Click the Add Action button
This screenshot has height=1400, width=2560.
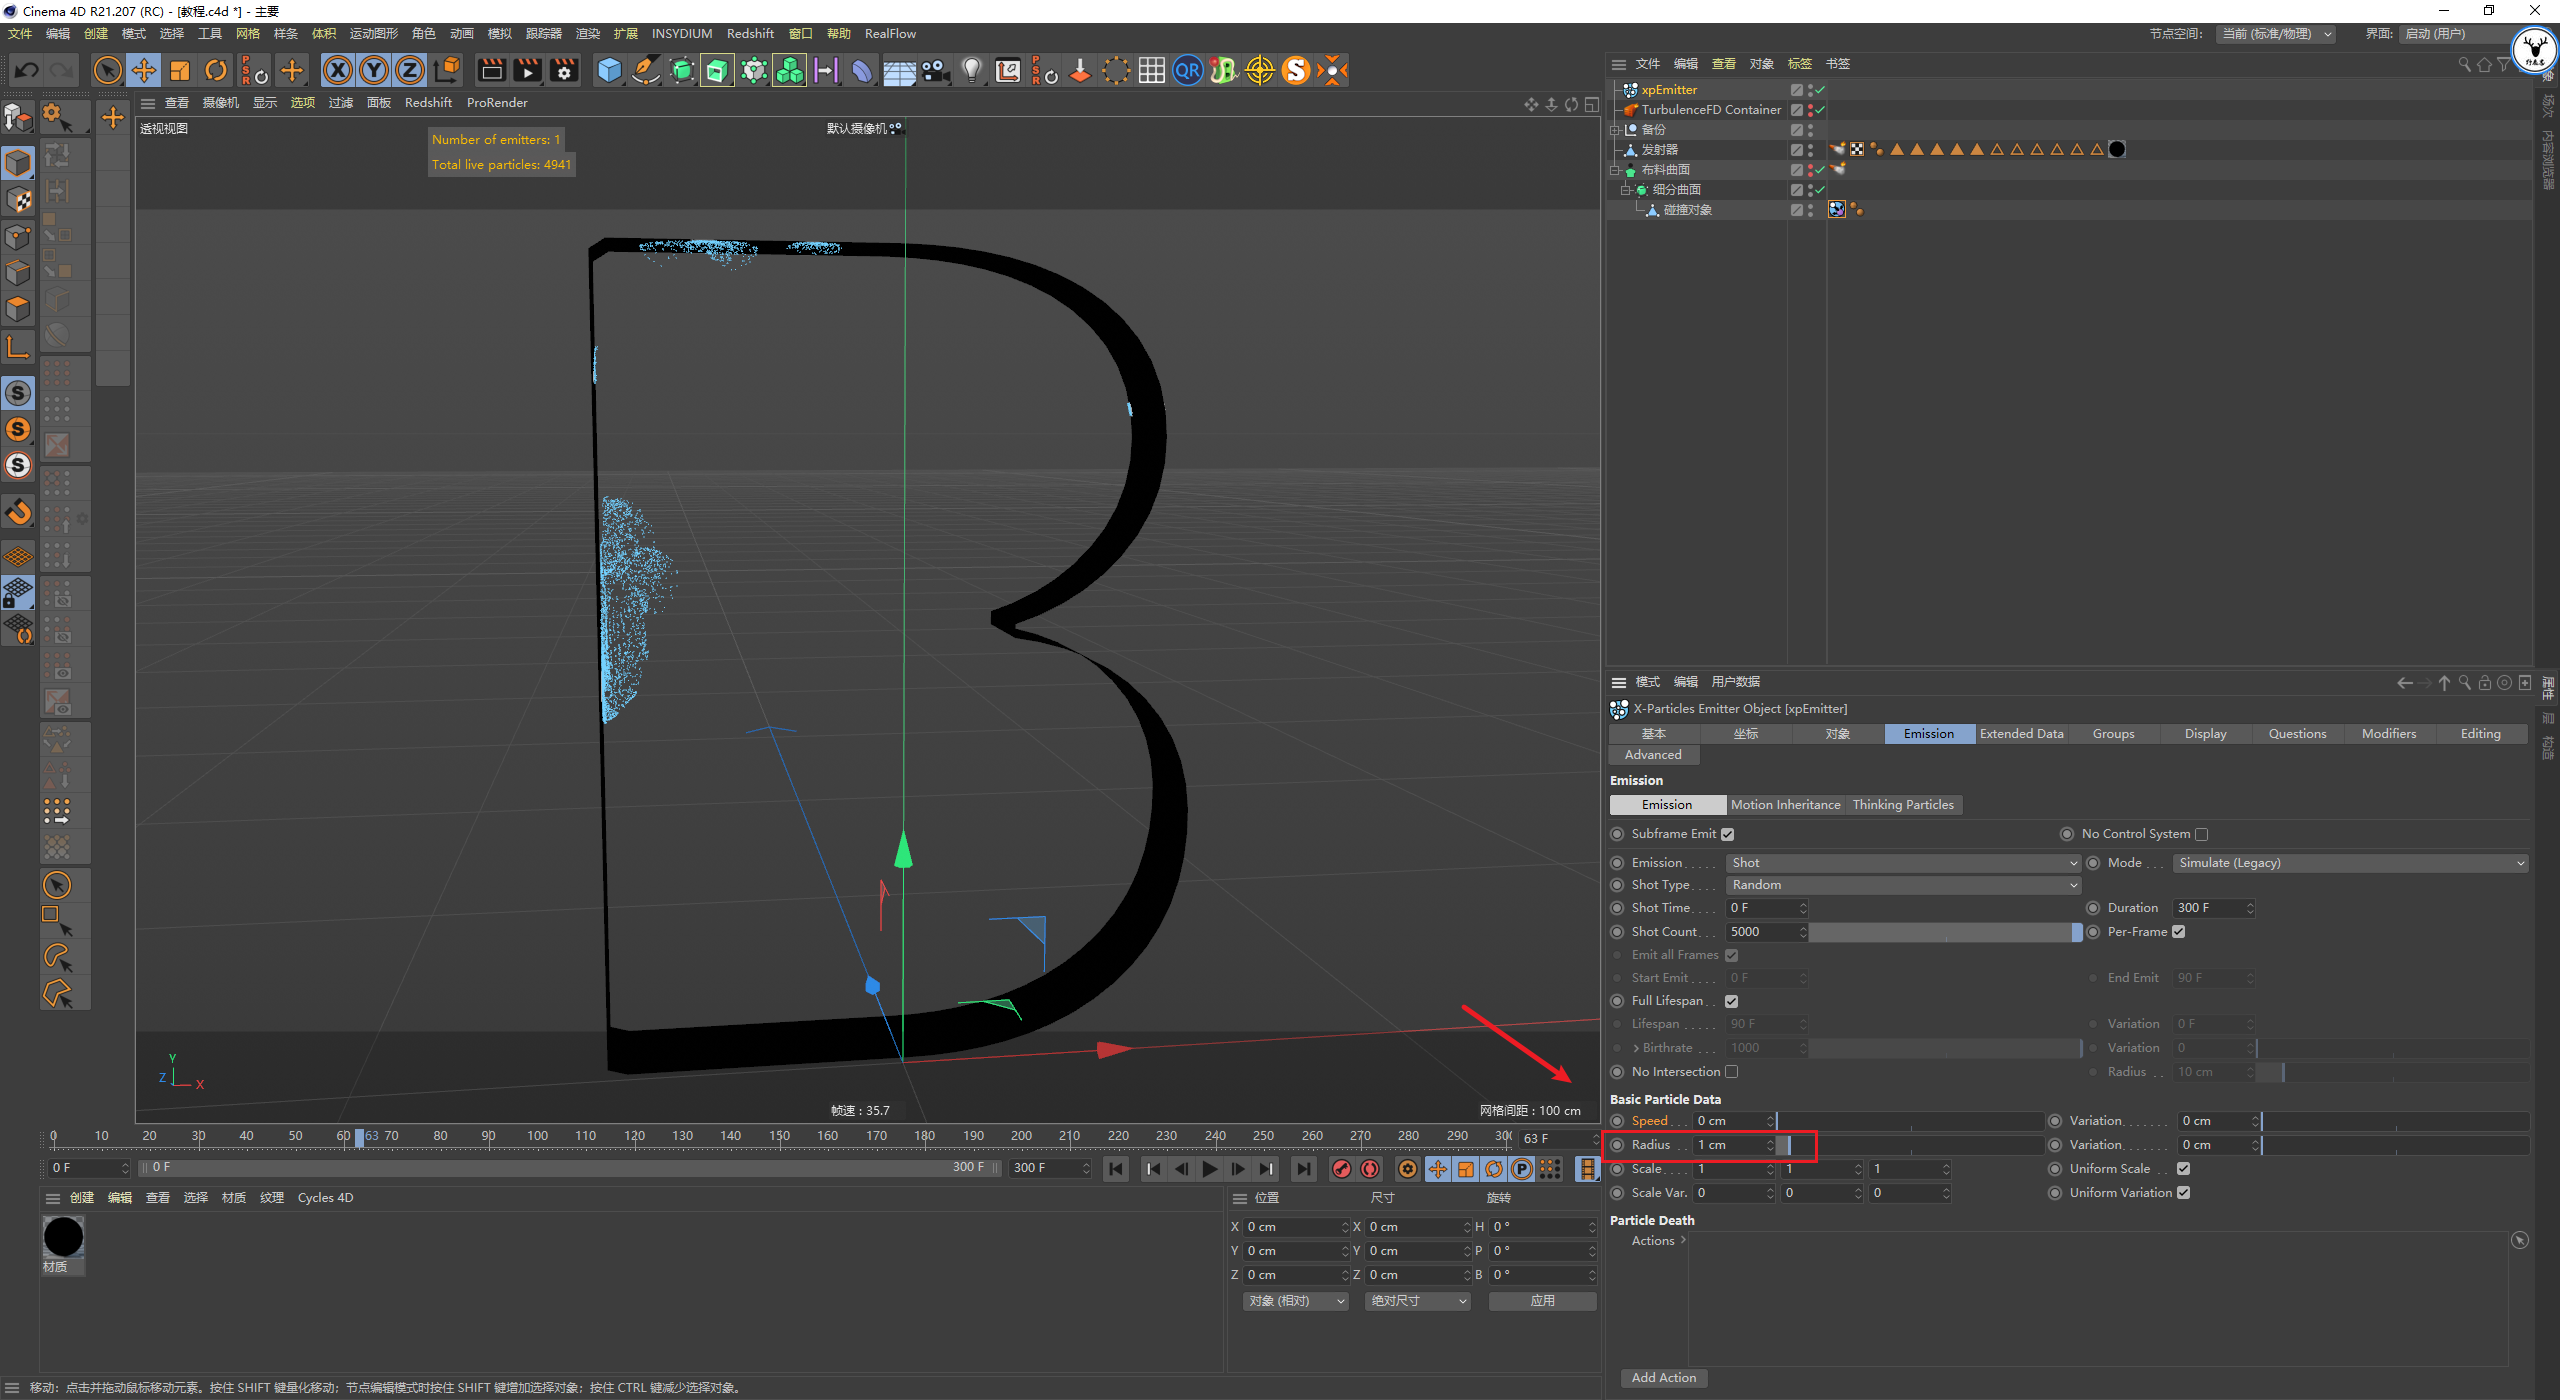click(x=1663, y=1377)
